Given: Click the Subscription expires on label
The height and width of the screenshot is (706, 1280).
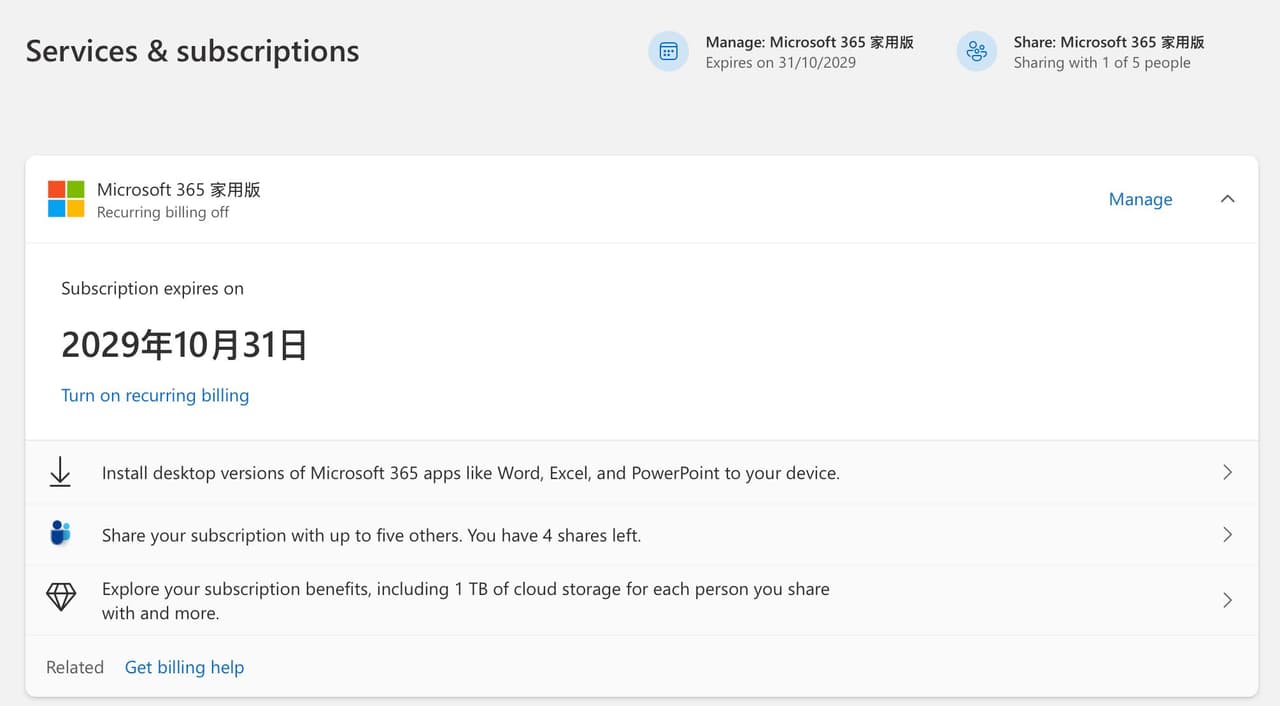Looking at the screenshot, I should click(152, 288).
